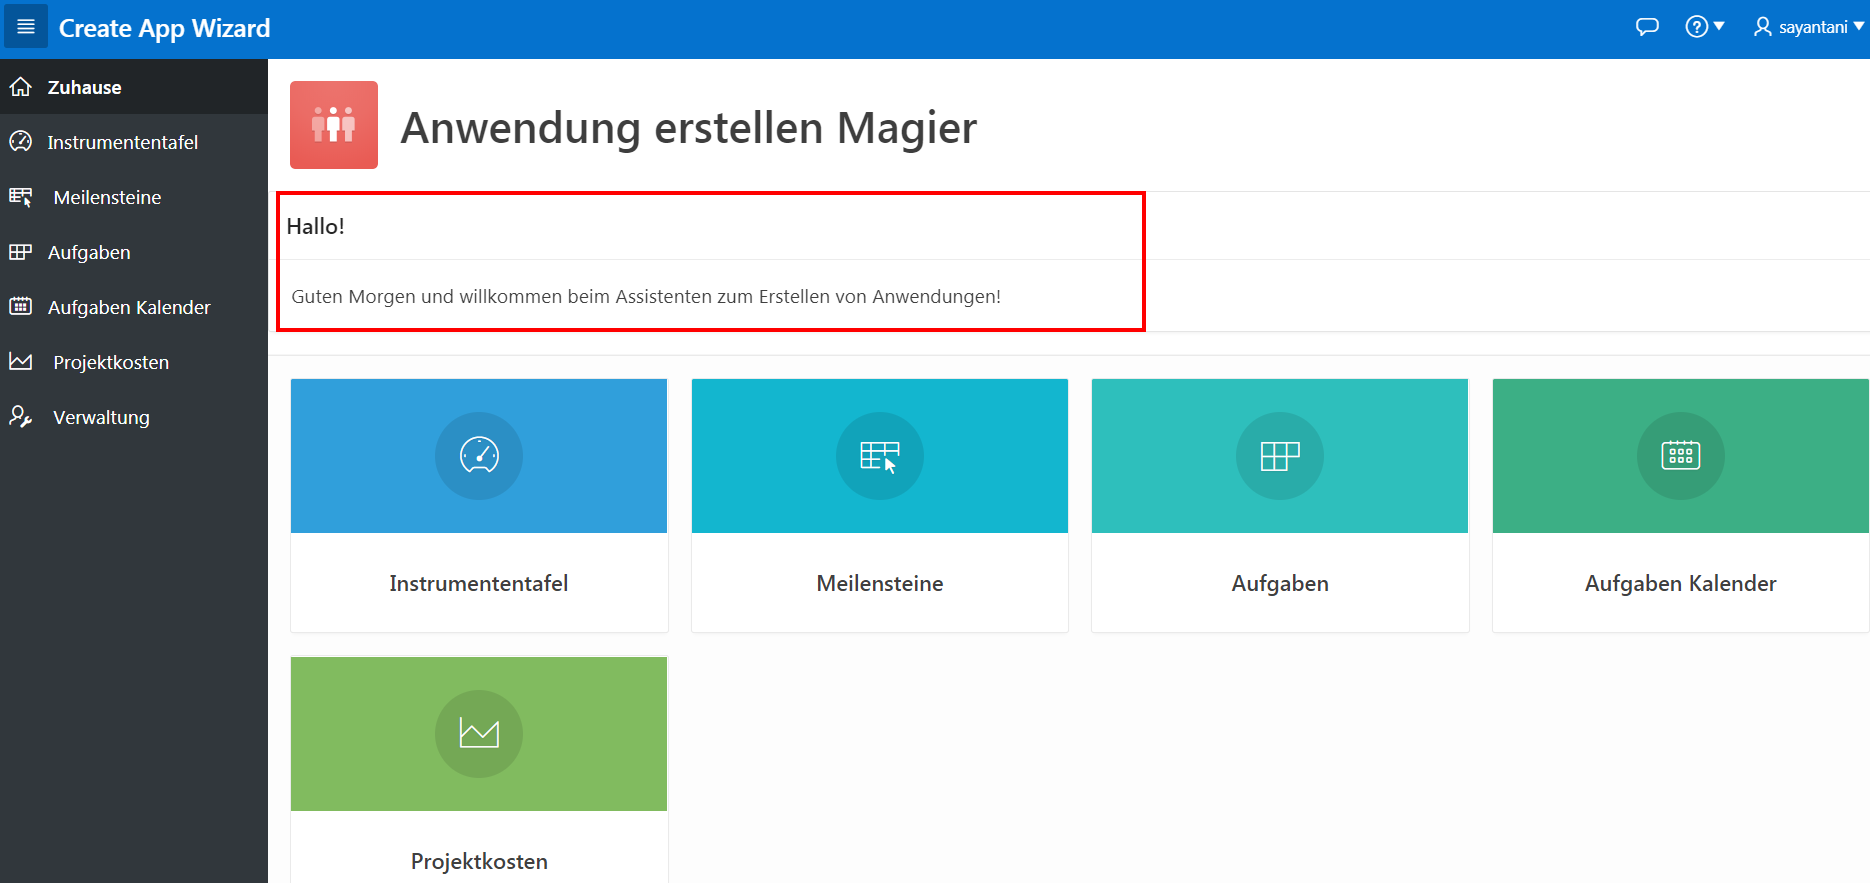Open the Aufgaben card title
The height and width of the screenshot is (883, 1870).
[1280, 583]
